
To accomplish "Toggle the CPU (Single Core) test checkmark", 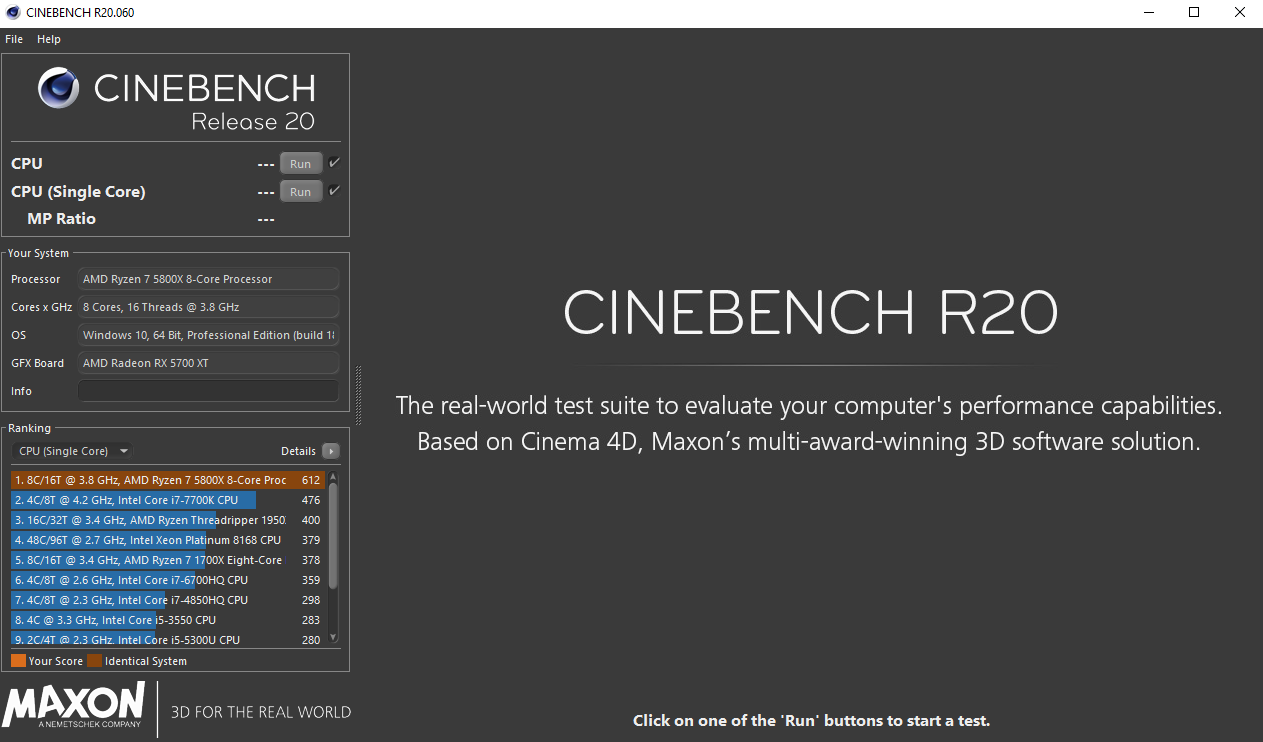I will [335, 191].
